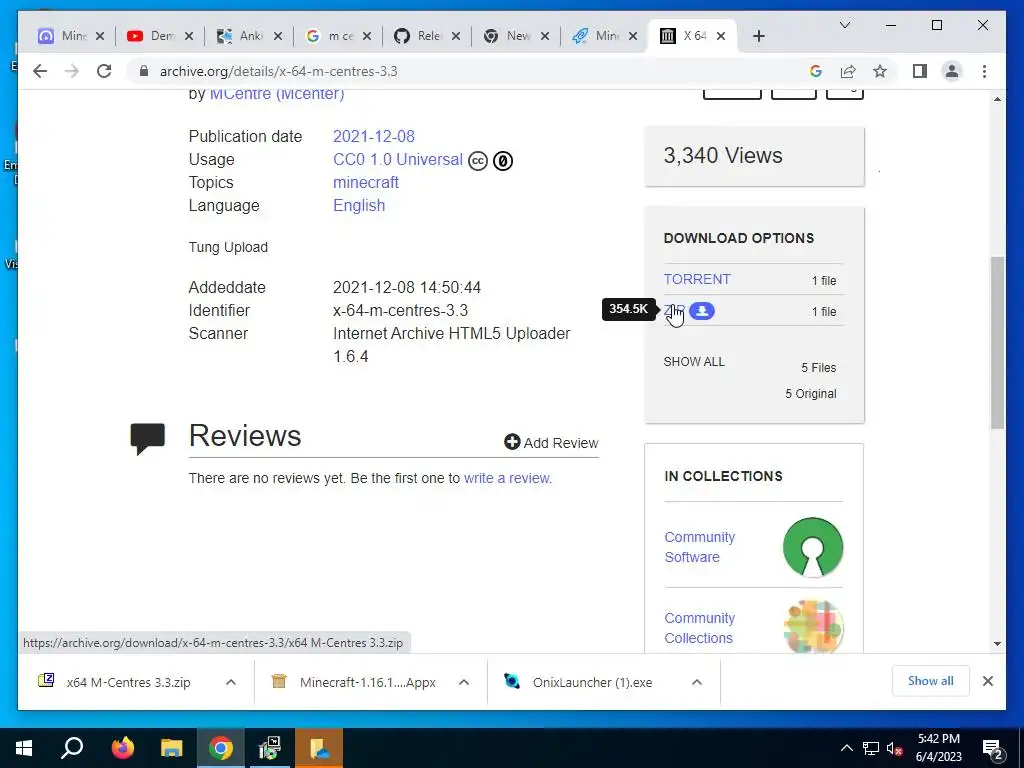The height and width of the screenshot is (768, 1024).
Task: Open Google search icon in address bar
Action: pyautogui.click(x=816, y=71)
